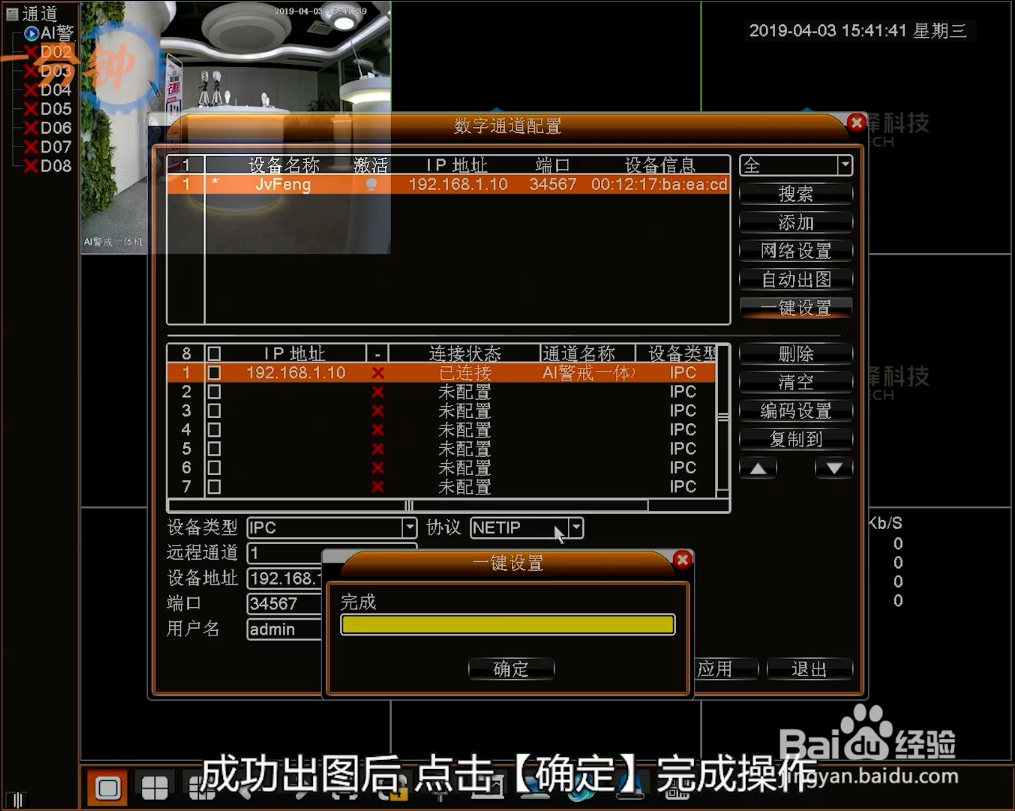Select the single-screen layout icon

(x=107, y=789)
